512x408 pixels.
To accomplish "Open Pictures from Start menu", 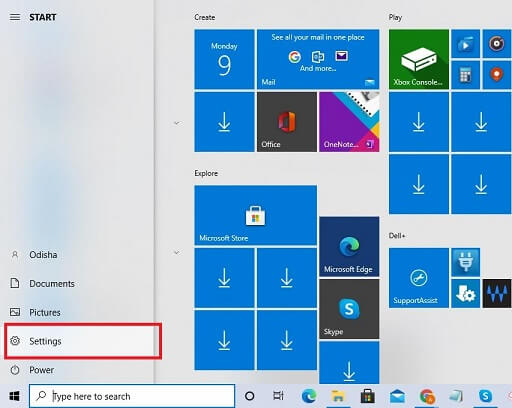I will click(78, 312).
